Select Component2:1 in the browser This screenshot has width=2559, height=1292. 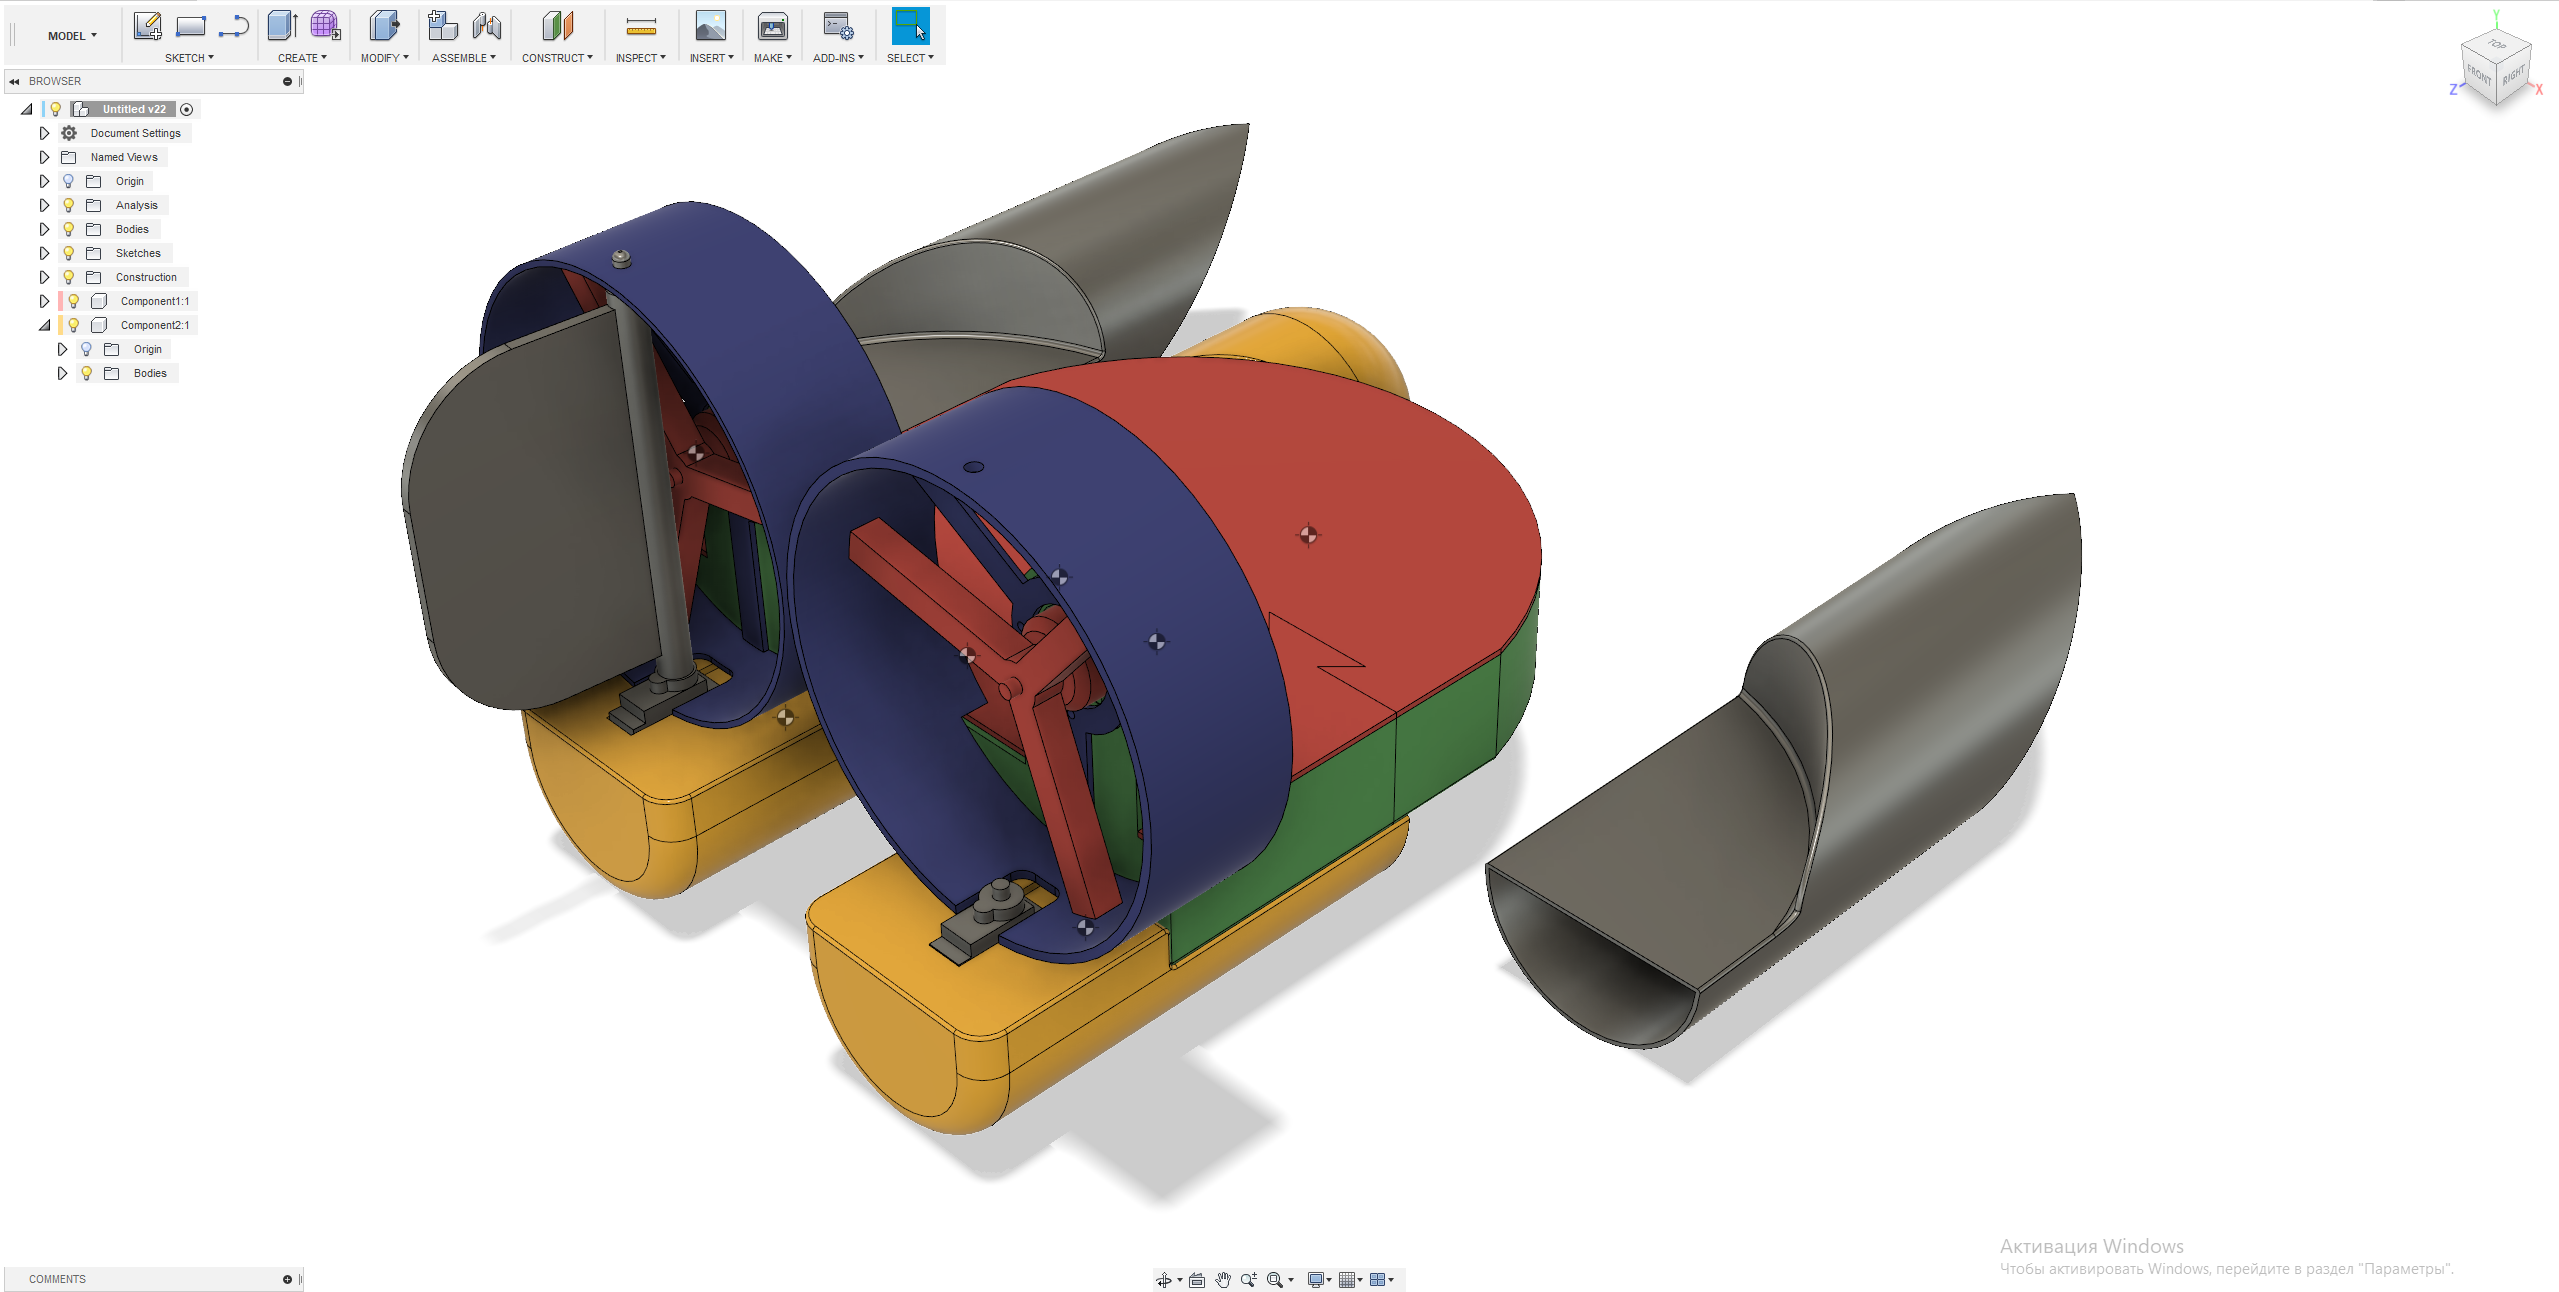(x=155, y=325)
